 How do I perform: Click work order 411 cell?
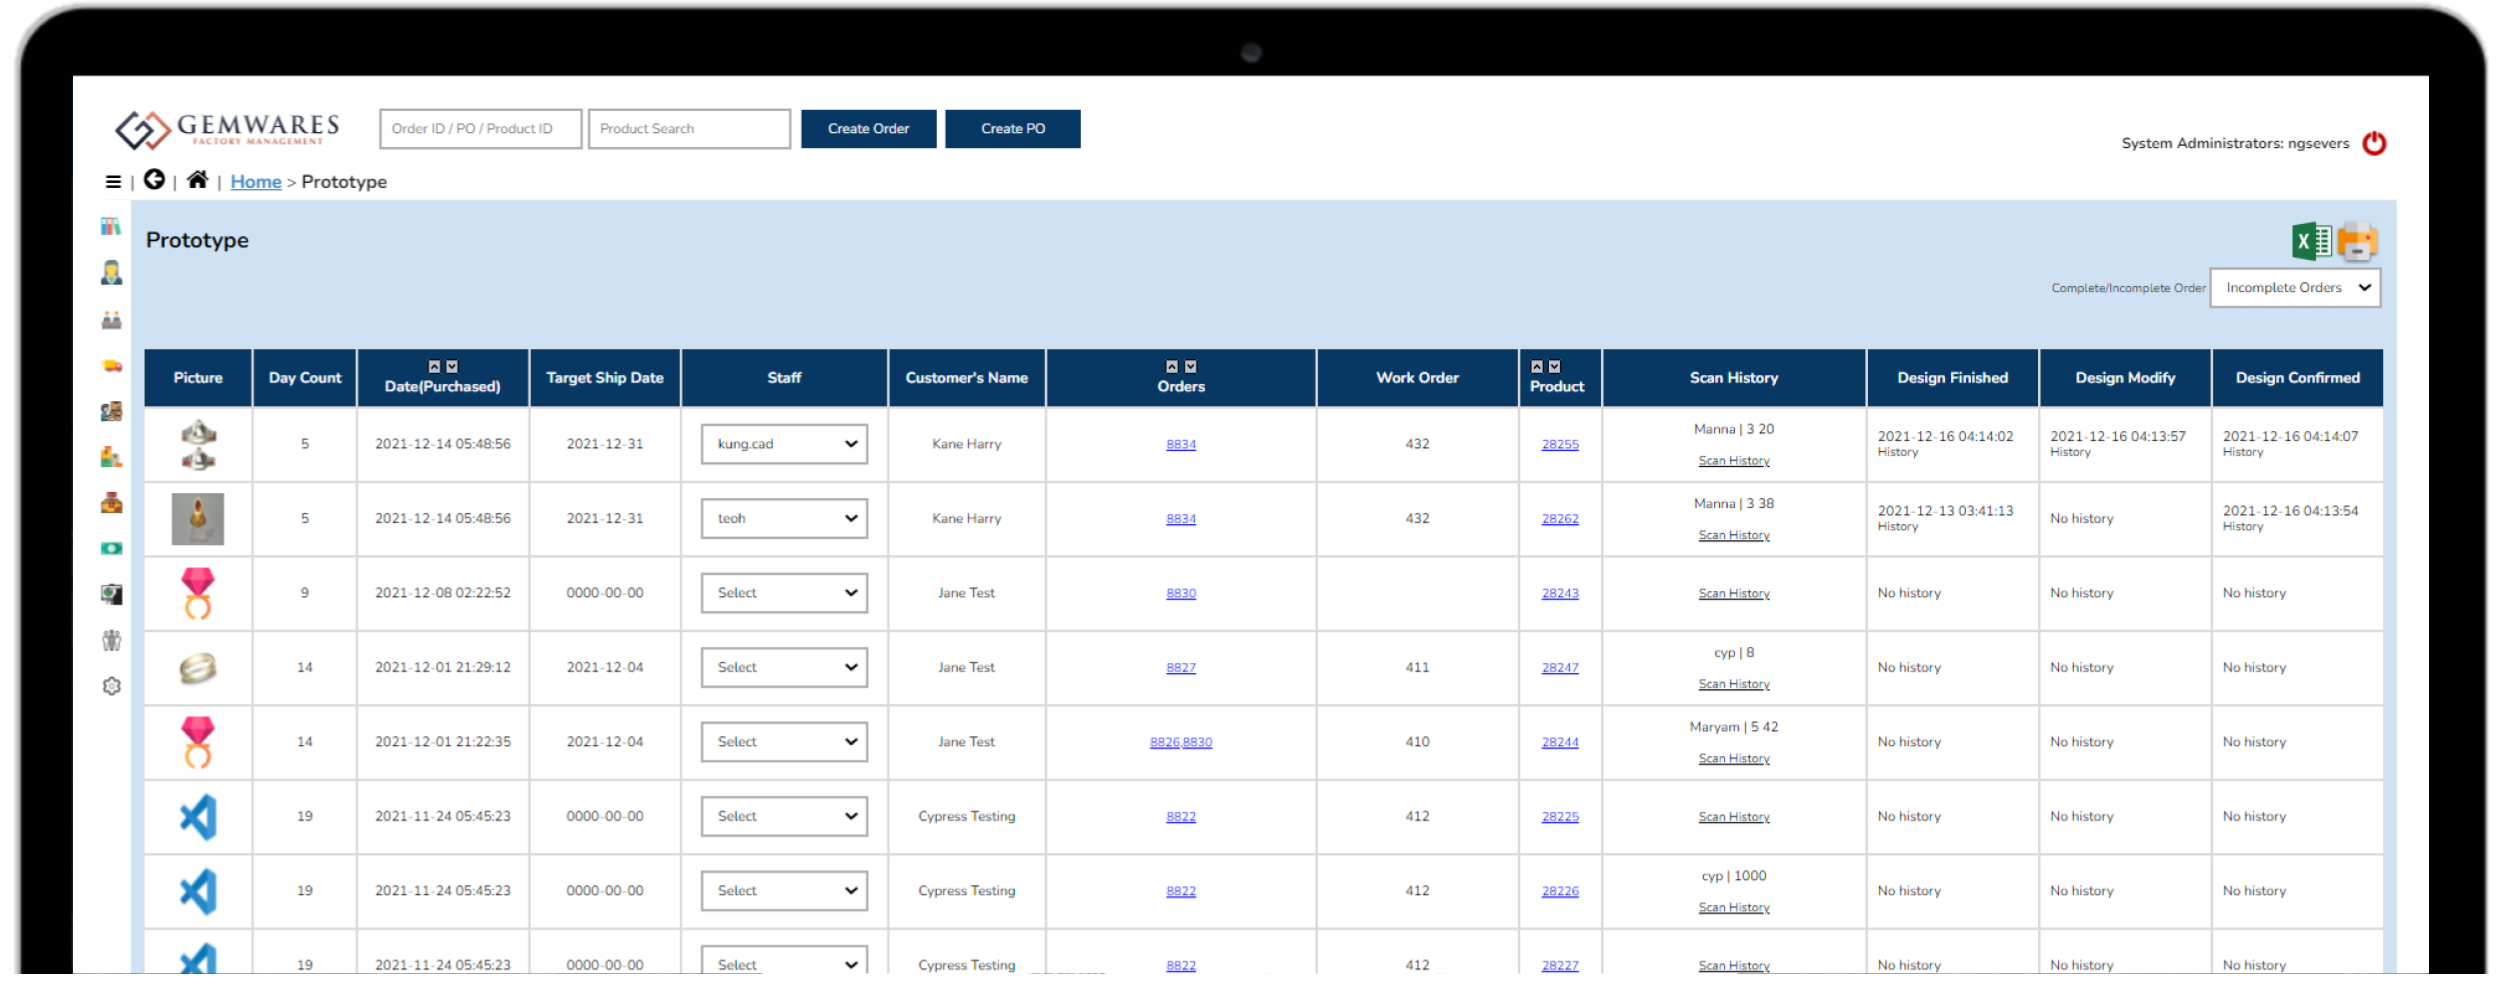click(x=1417, y=668)
